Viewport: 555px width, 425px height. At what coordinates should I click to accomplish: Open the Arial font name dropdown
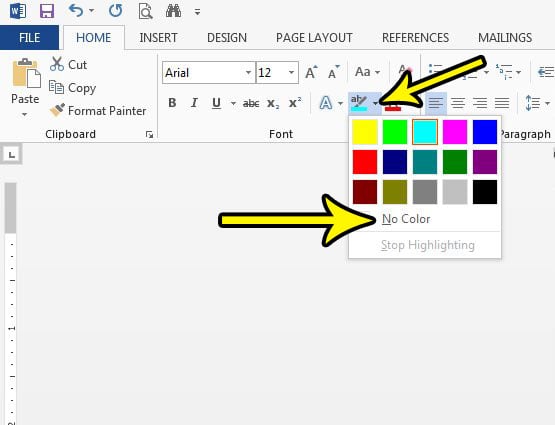tap(248, 73)
